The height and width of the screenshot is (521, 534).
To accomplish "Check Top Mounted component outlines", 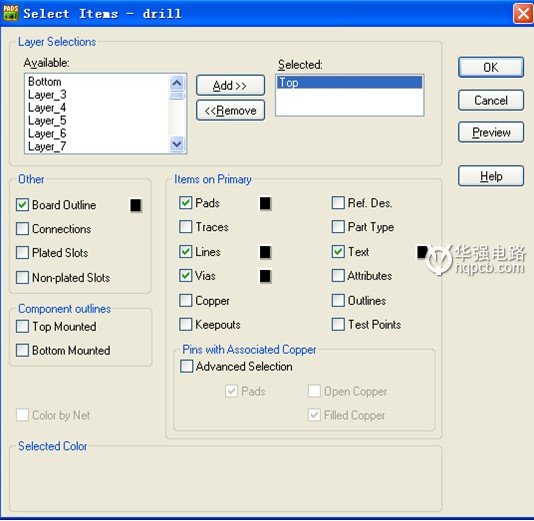I will click(x=22, y=326).
